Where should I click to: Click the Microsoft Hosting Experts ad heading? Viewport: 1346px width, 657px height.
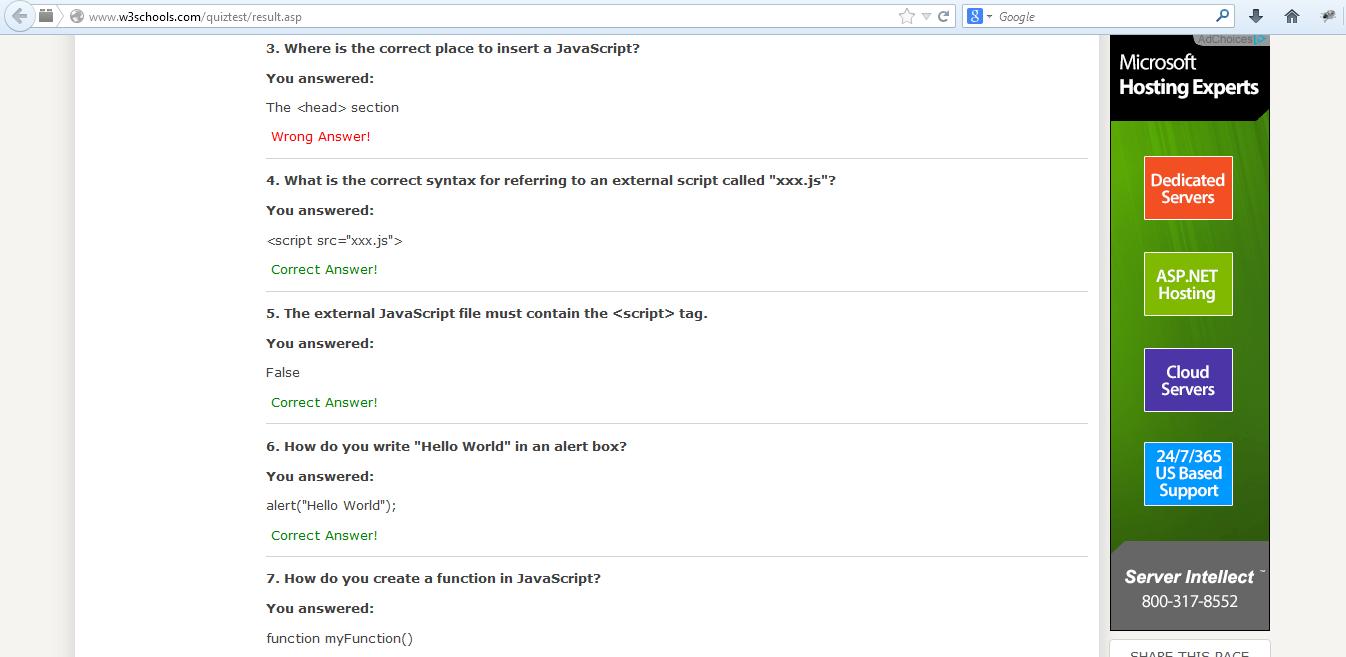tap(1189, 75)
